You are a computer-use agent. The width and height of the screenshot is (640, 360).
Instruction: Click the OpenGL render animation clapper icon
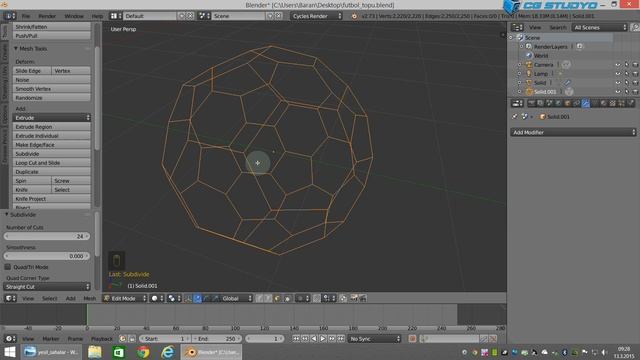tap(362, 298)
